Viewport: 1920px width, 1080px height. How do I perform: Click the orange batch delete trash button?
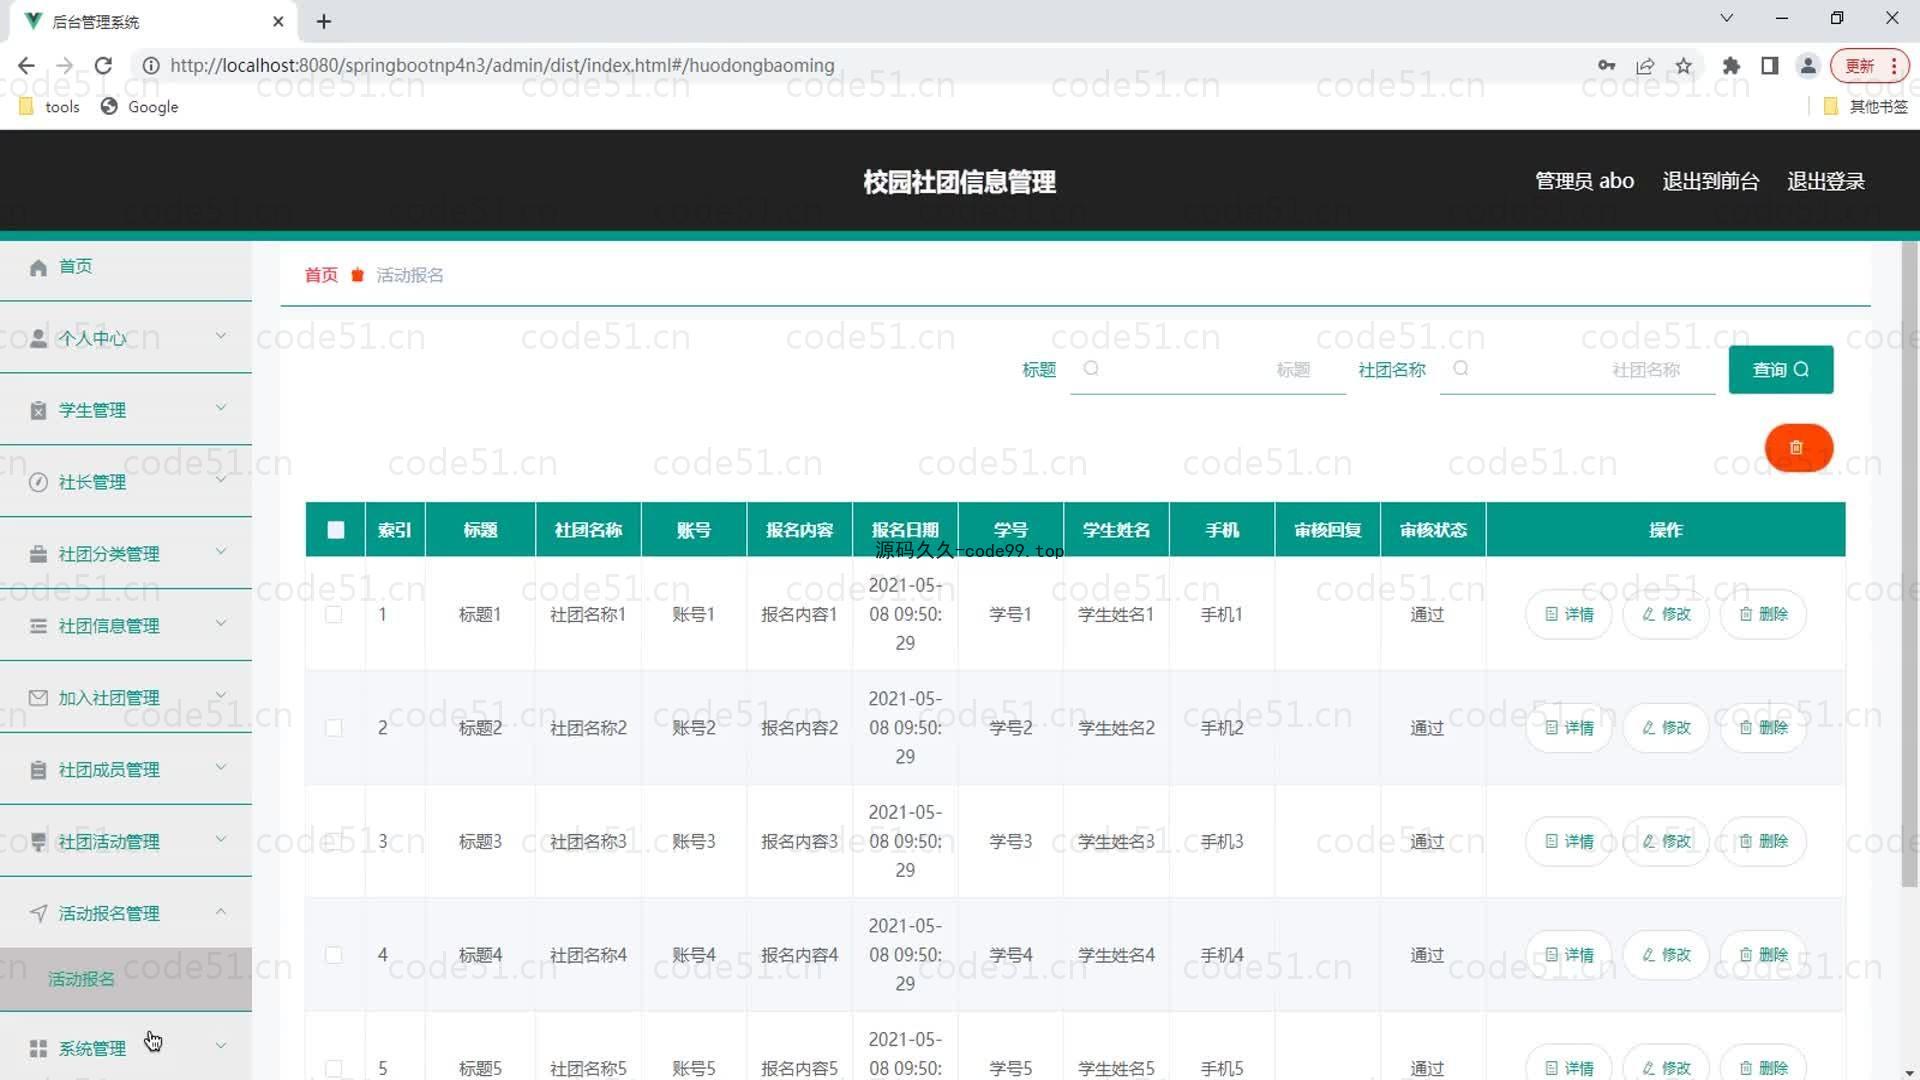[x=1798, y=448]
